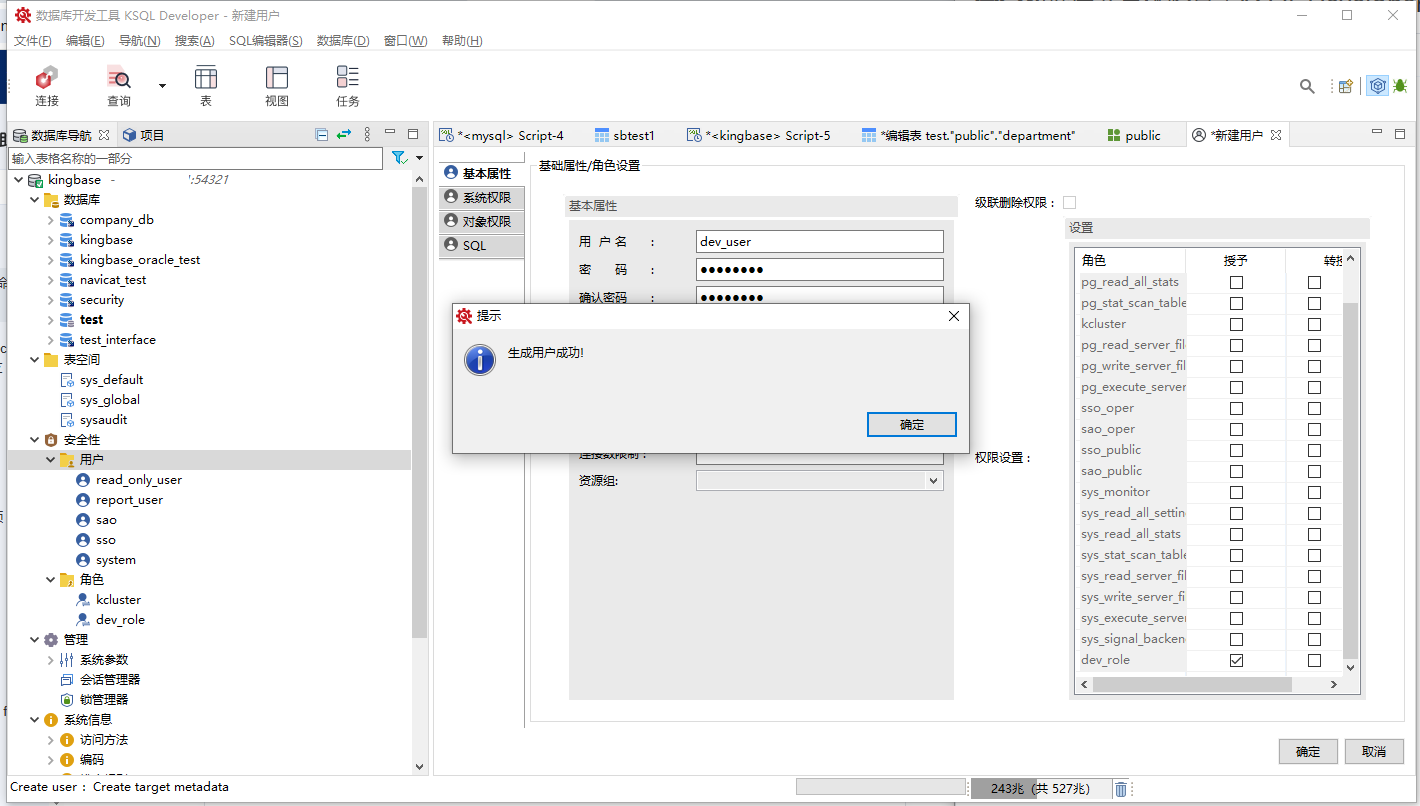Click the funnel filter icon in navigator
Viewport: 1420px width, 806px height.
399,158
